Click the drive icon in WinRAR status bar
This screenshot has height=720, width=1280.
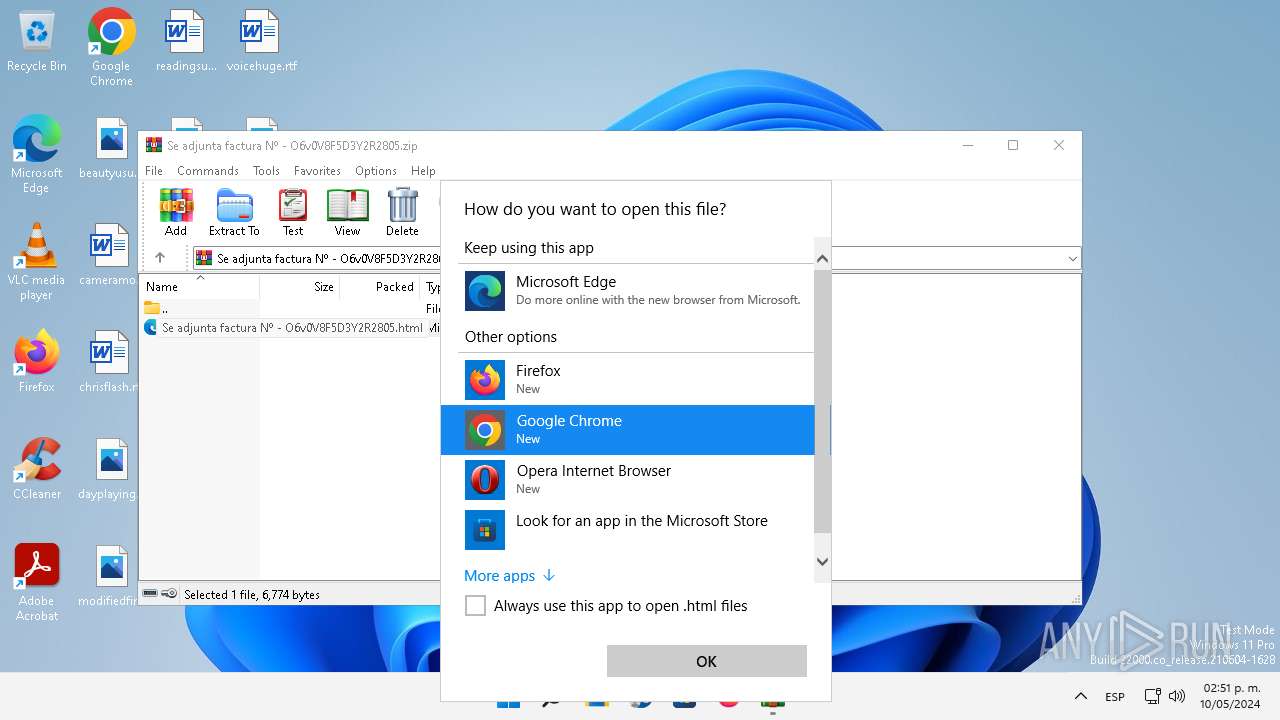pos(150,594)
